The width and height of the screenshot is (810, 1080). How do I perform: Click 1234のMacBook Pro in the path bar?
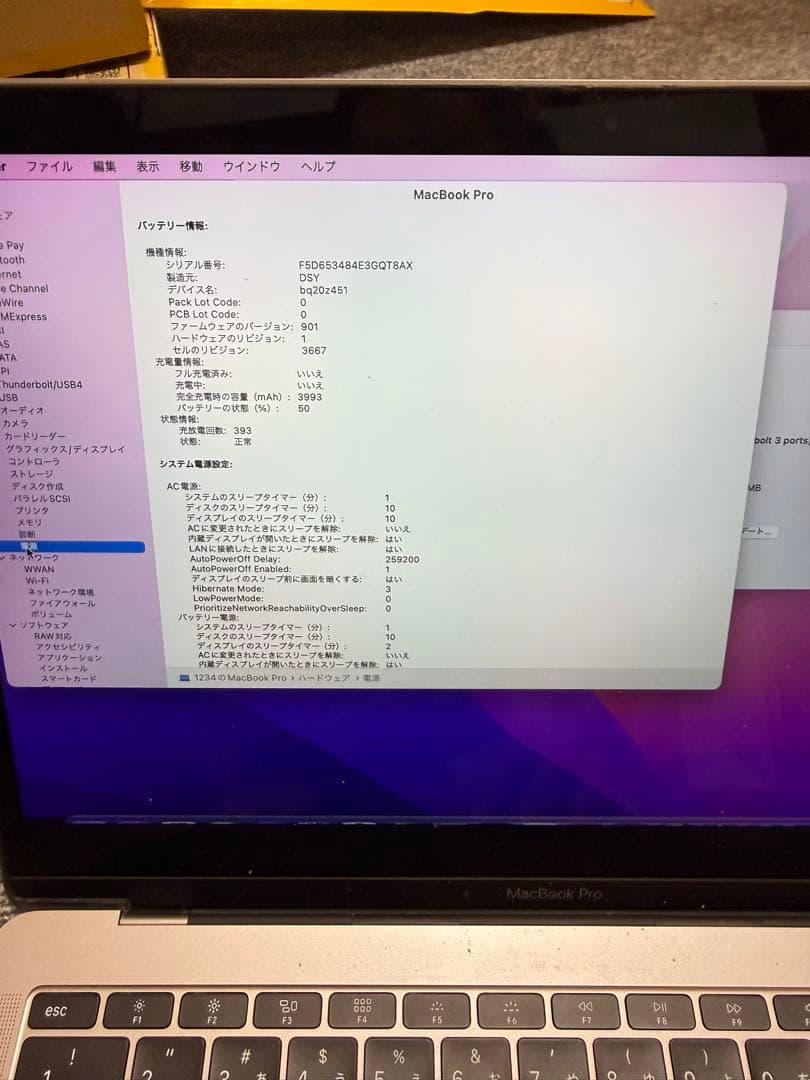pyautogui.click(x=240, y=678)
